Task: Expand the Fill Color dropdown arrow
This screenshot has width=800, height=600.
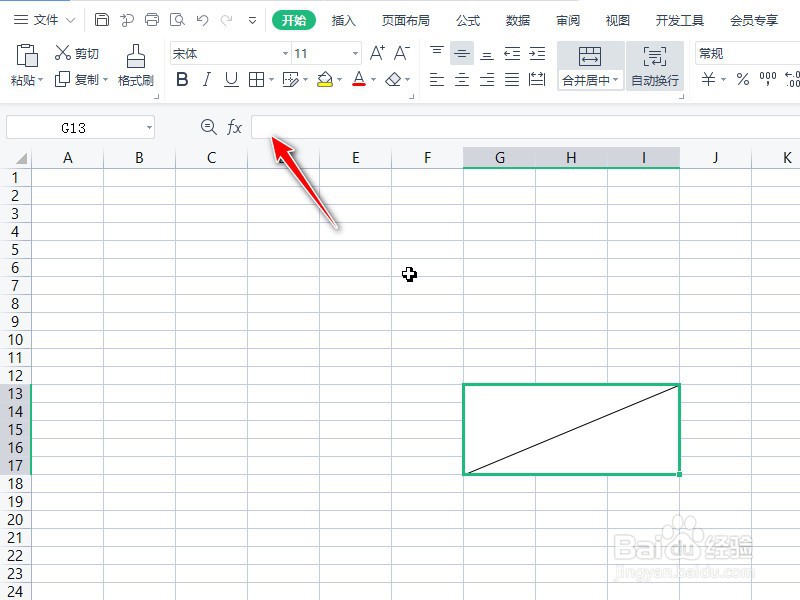Action: (x=340, y=80)
